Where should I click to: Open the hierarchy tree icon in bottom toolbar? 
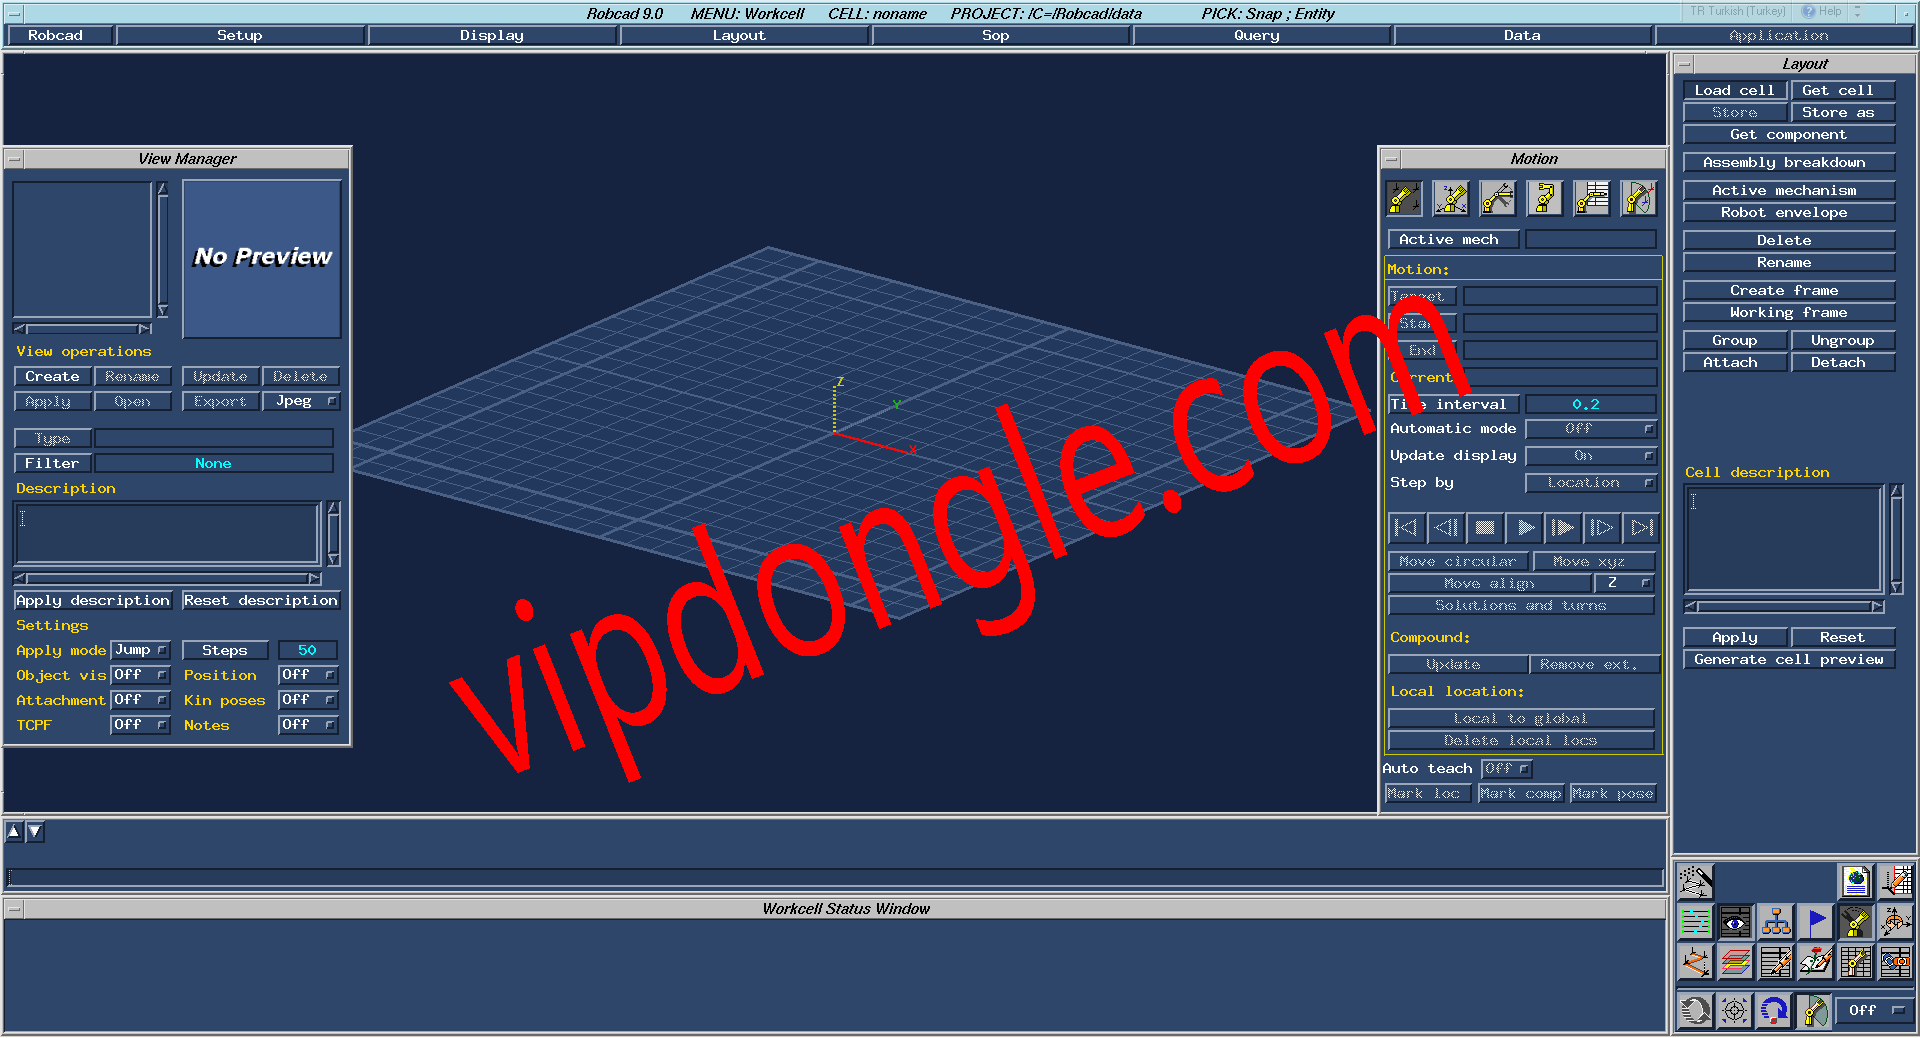pos(1776,922)
